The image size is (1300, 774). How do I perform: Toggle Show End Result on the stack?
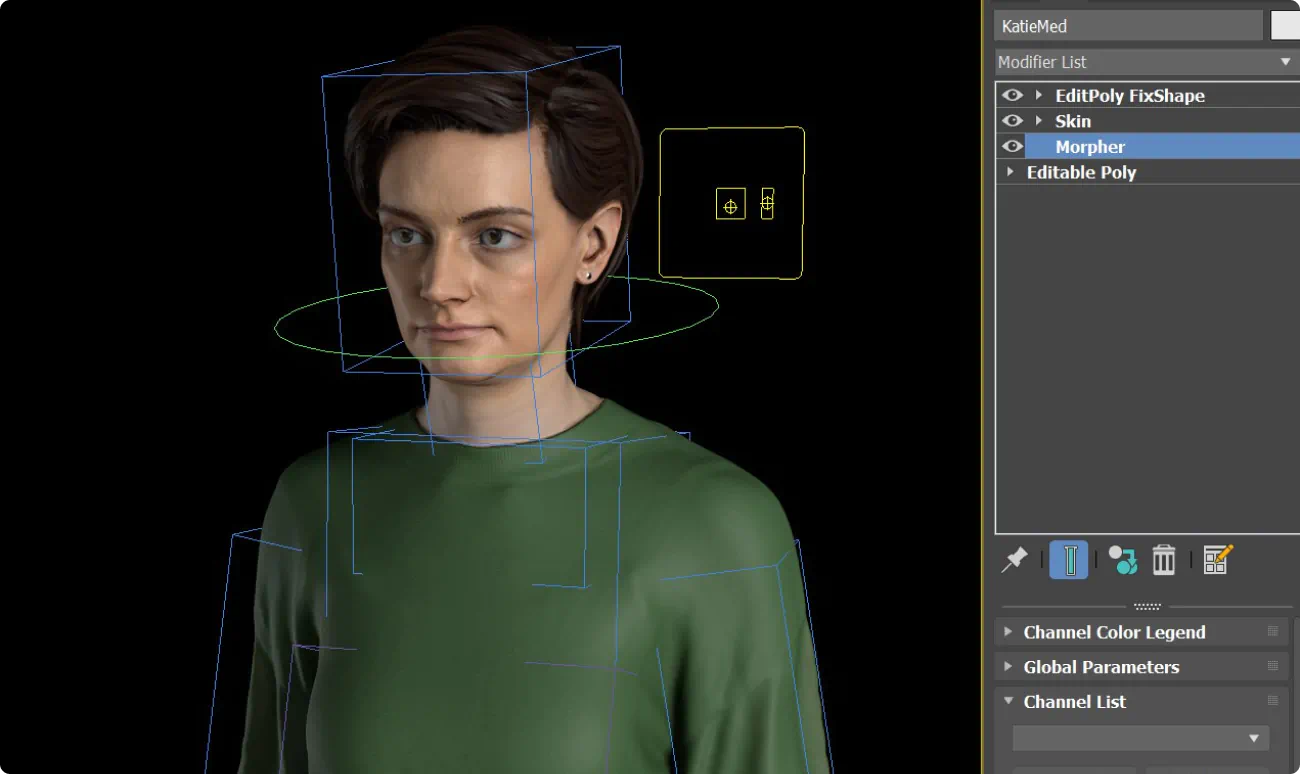[1069, 559]
